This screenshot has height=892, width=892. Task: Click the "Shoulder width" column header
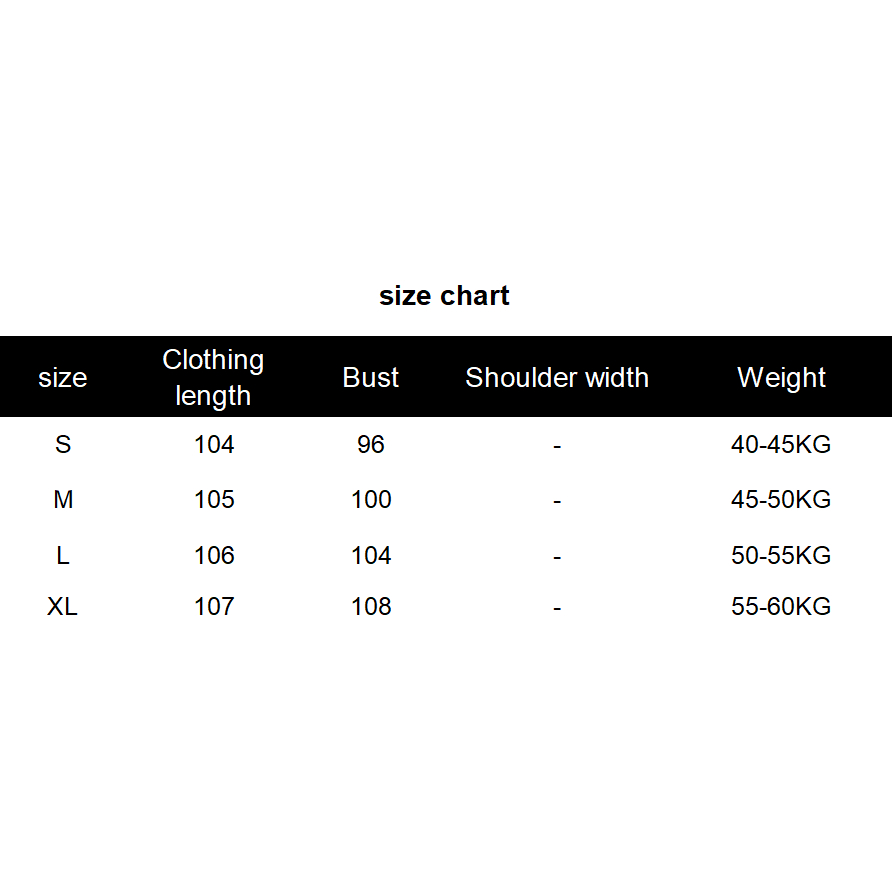coord(557,378)
